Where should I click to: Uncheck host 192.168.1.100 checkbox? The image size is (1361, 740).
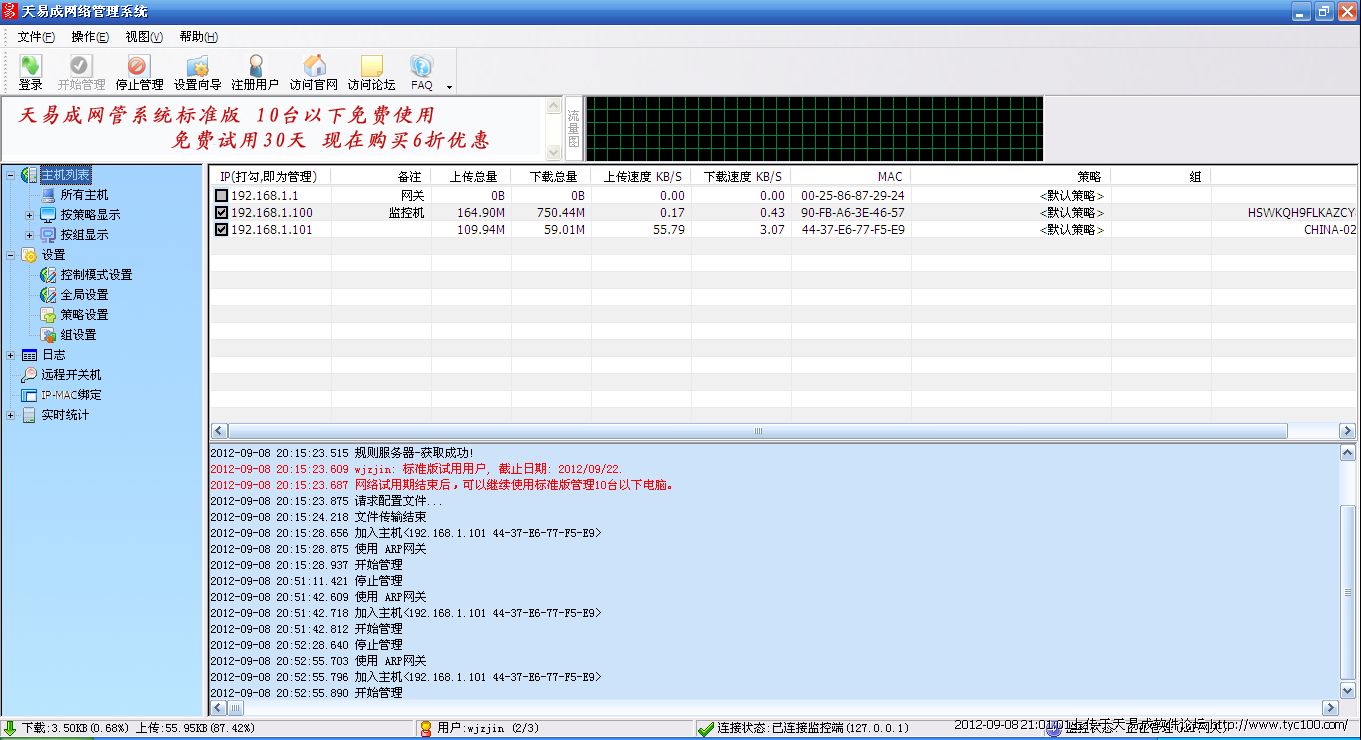221,213
